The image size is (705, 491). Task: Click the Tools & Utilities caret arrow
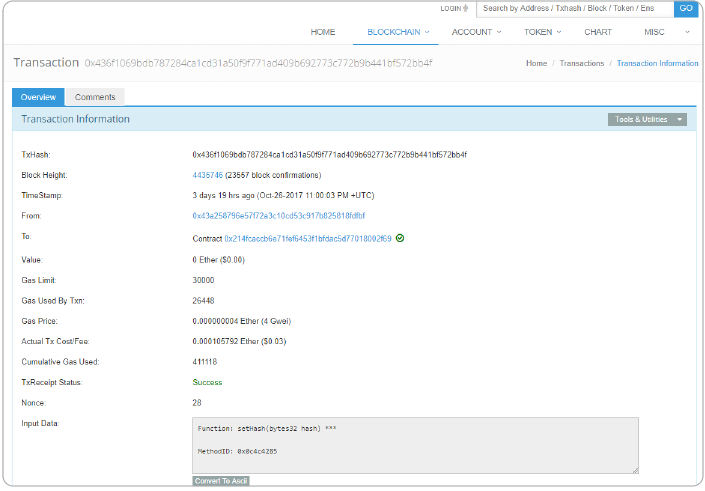coord(680,119)
